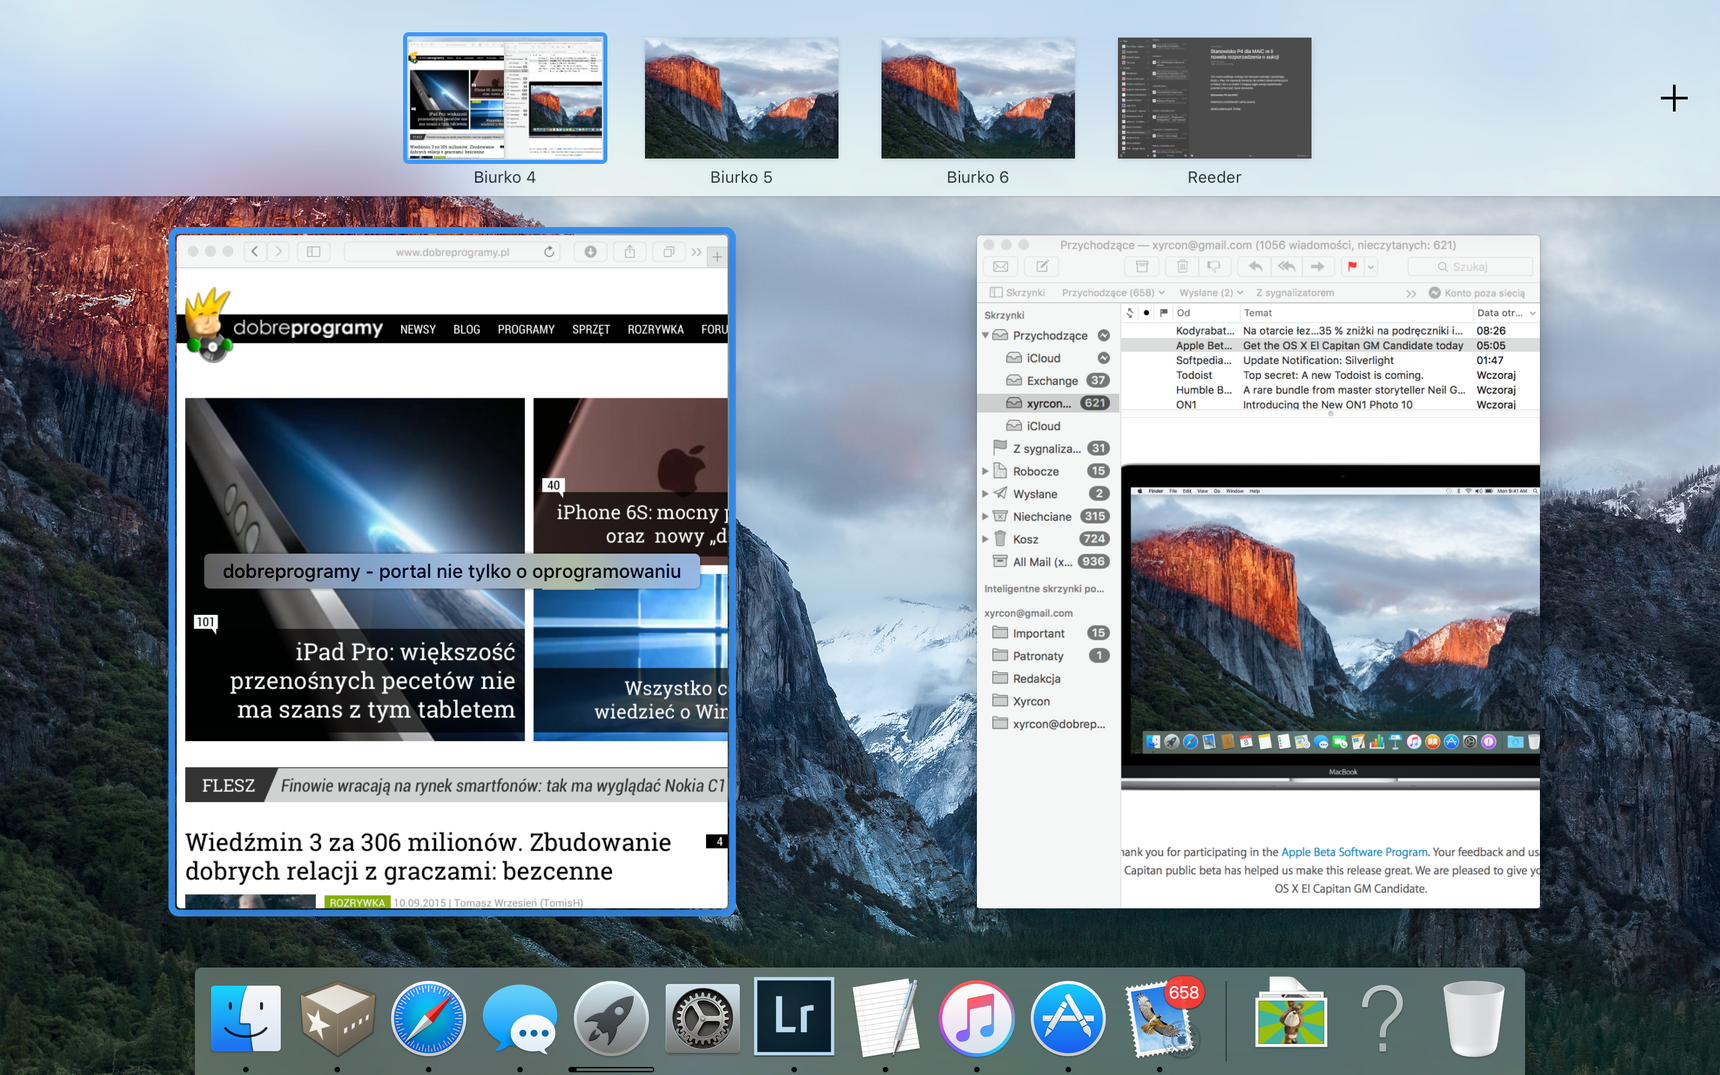Click Get Mail envelope icon in Mail toolbar
Screen dimensions: 1720x1075
click(x=1000, y=267)
